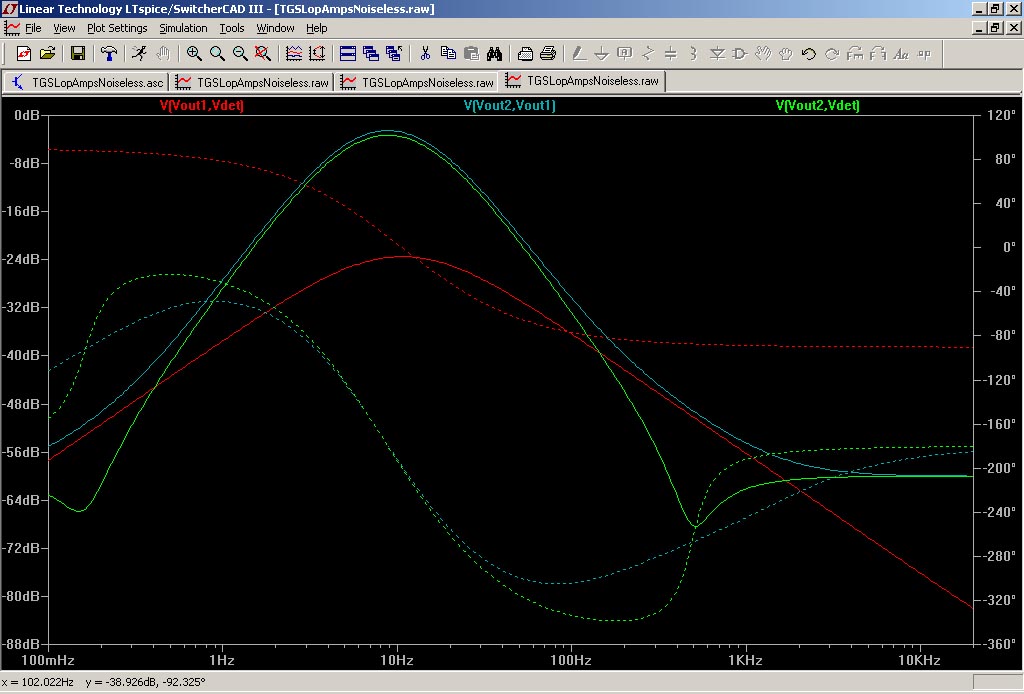Click the 10Hz frequency axis label
Image resolution: width=1024 pixels, height=694 pixels.
click(396, 660)
